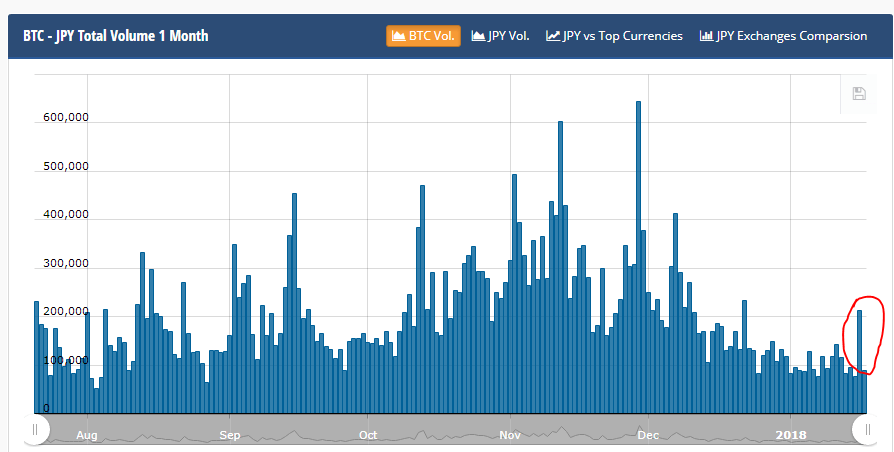894x452 pixels.
Task: Click the 2018 label in the range navigator
Action: click(791, 435)
